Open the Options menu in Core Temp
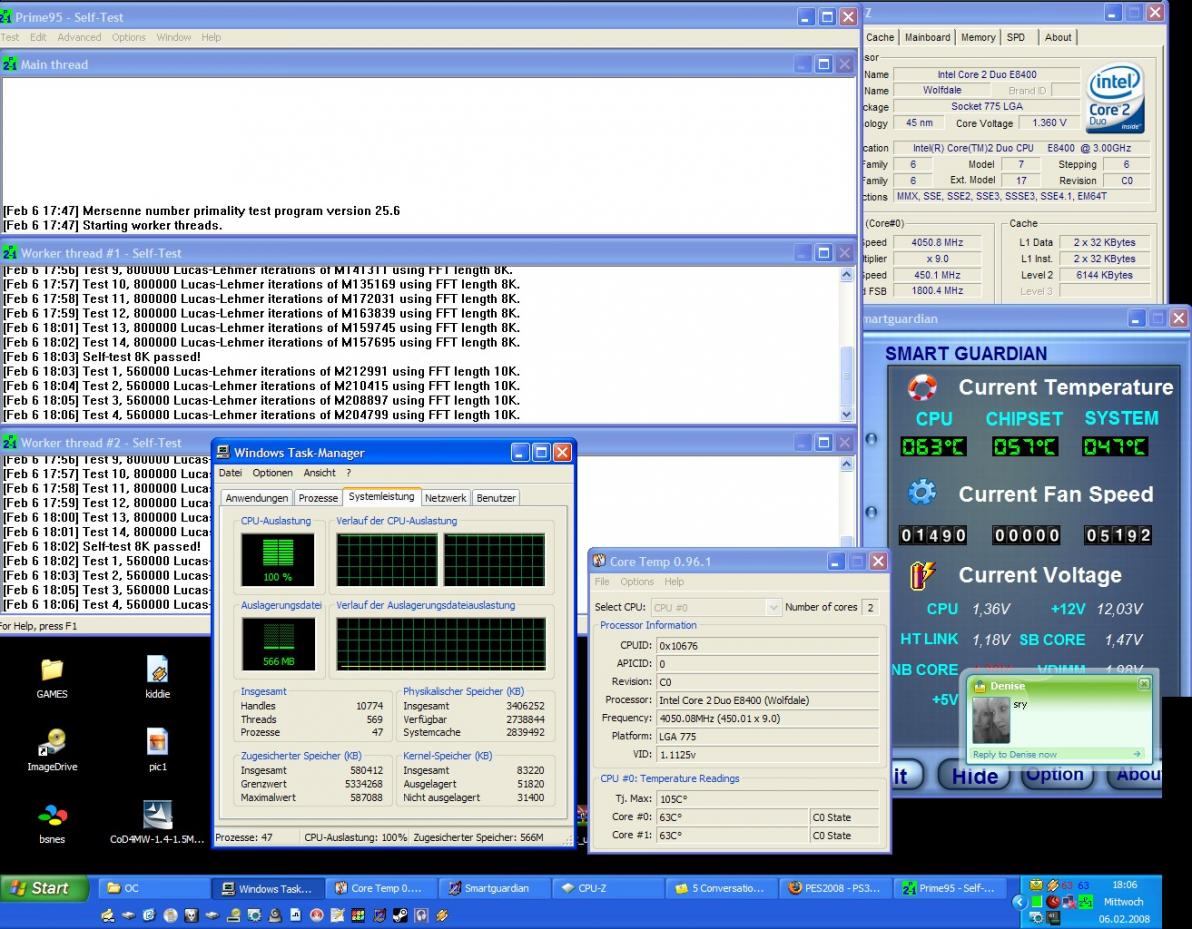 [636, 581]
